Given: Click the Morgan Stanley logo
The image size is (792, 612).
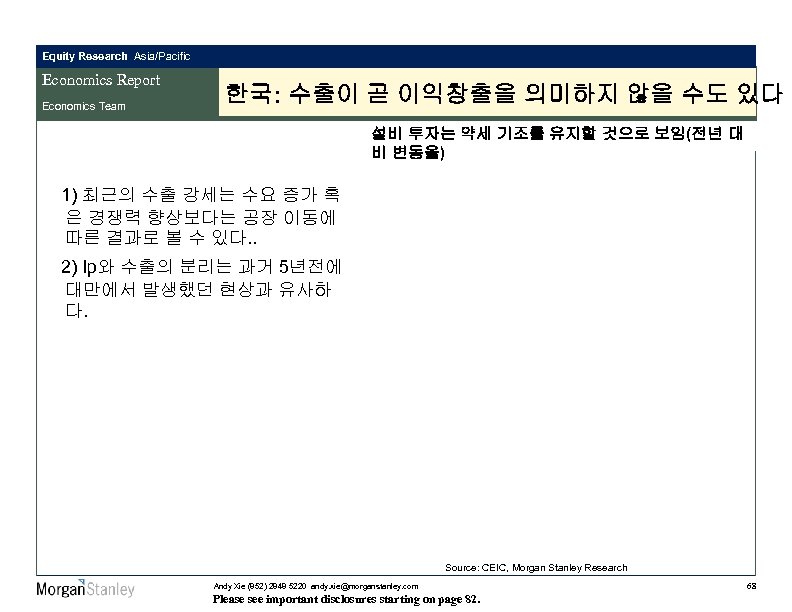Looking at the screenshot, I should [85, 589].
